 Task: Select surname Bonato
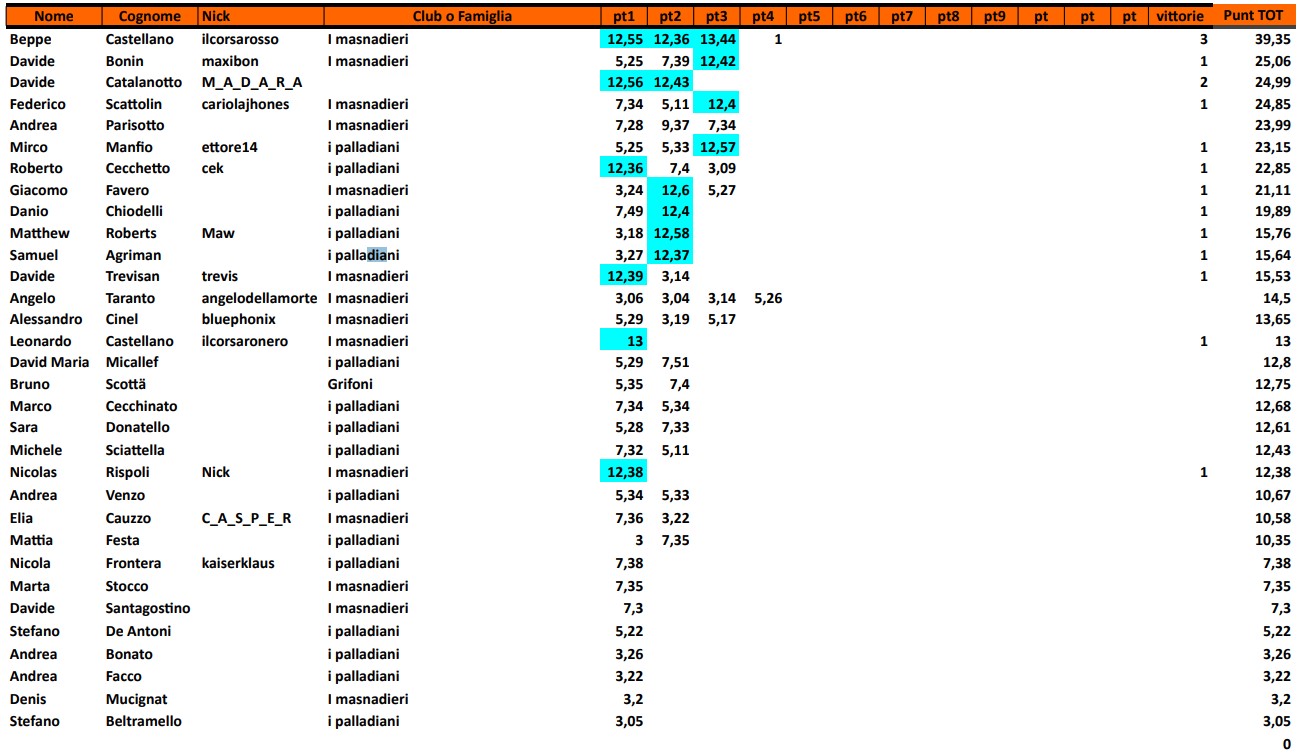tap(129, 654)
